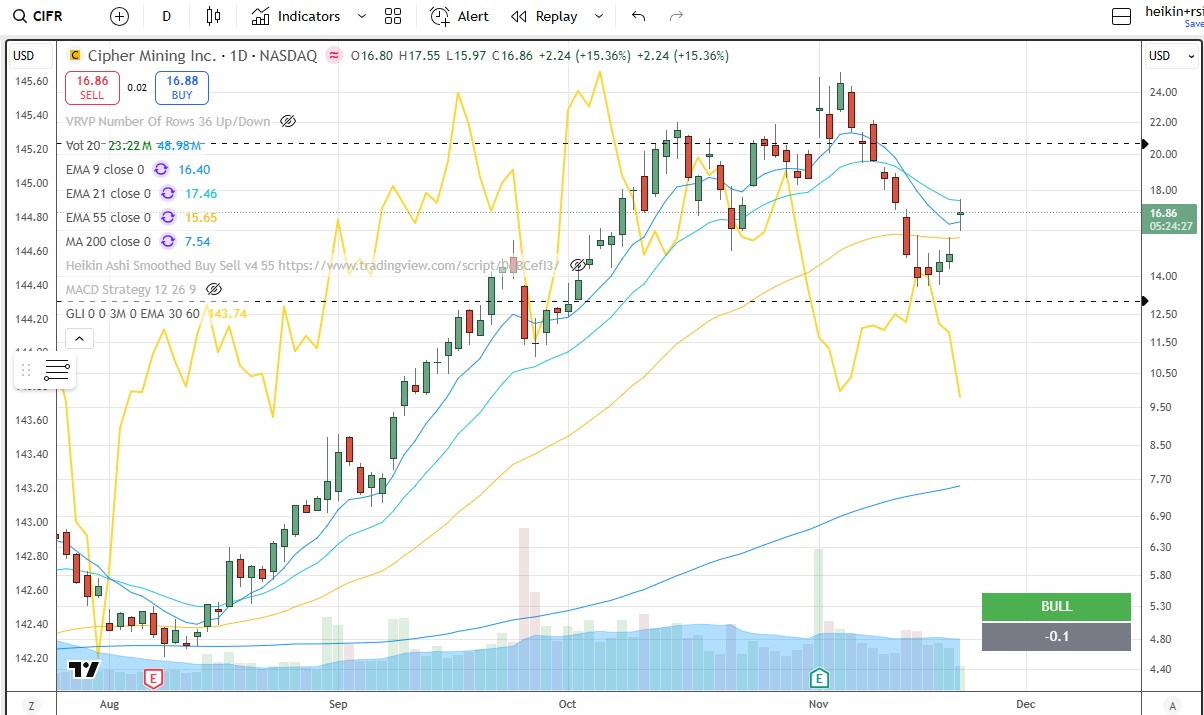1204x715 pixels.
Task: Click the earnings E marker in November
Action: click(819, 677)
